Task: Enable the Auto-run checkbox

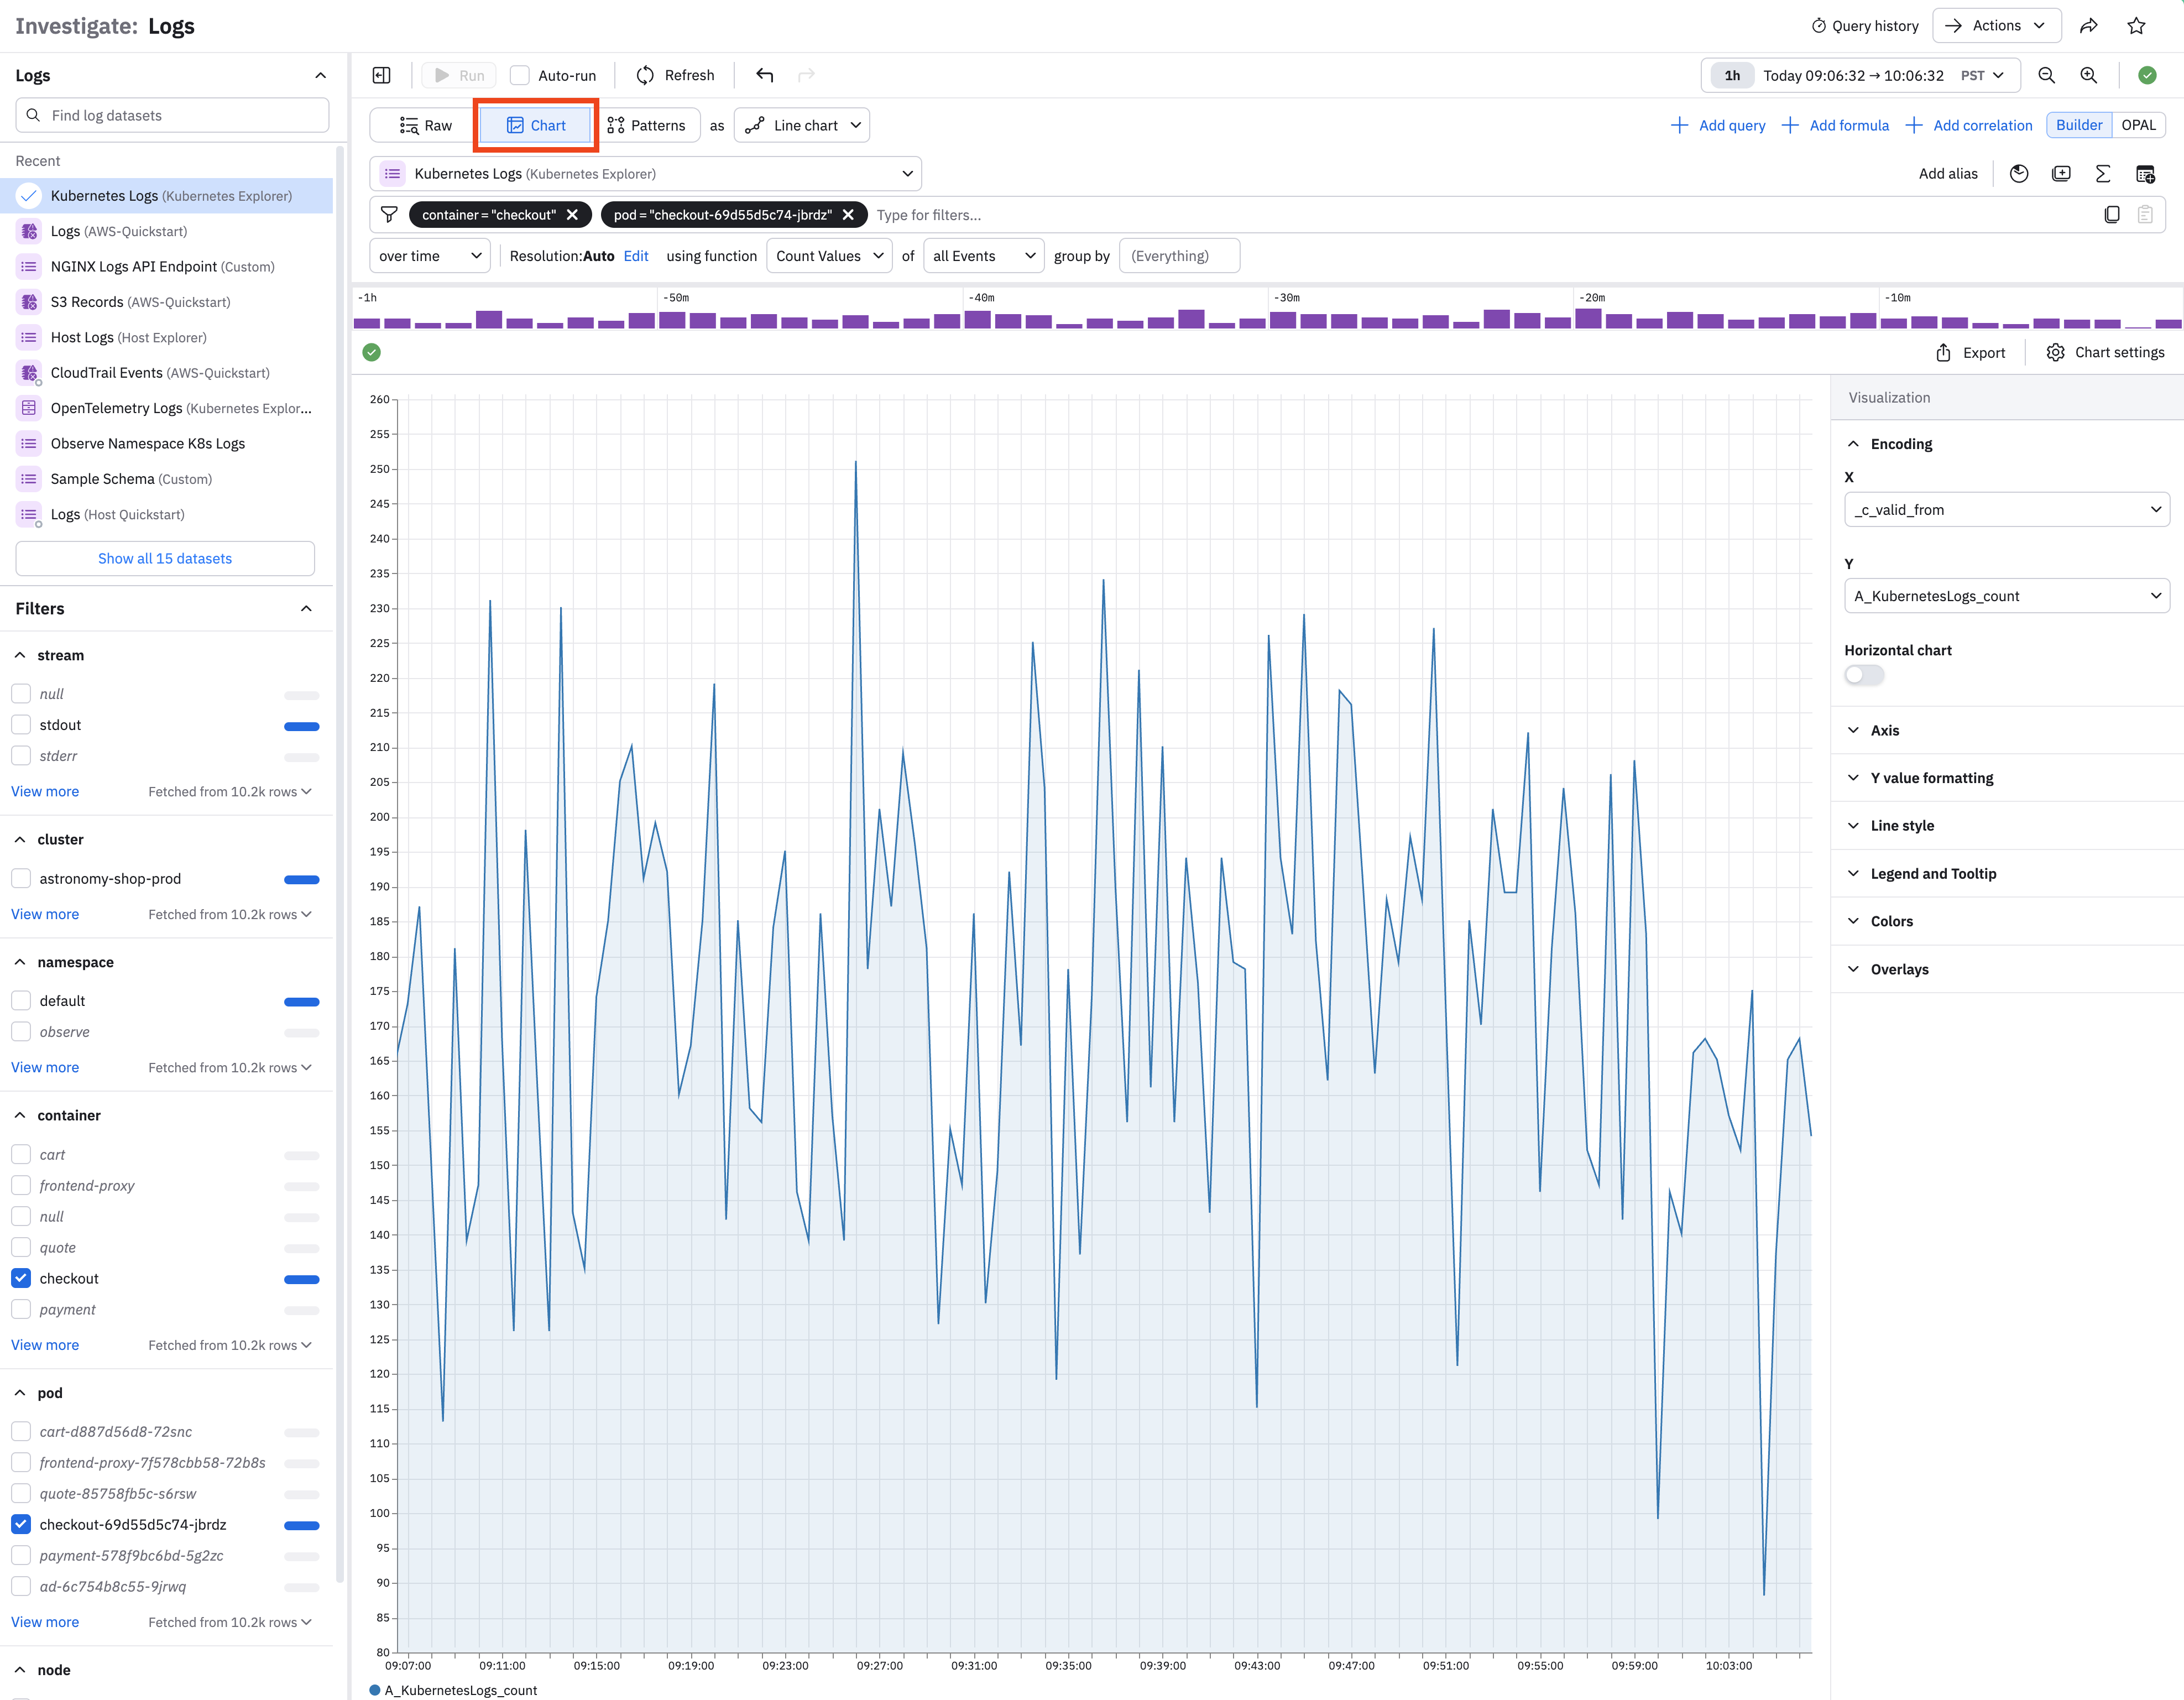Action: (x=520, y=75)
